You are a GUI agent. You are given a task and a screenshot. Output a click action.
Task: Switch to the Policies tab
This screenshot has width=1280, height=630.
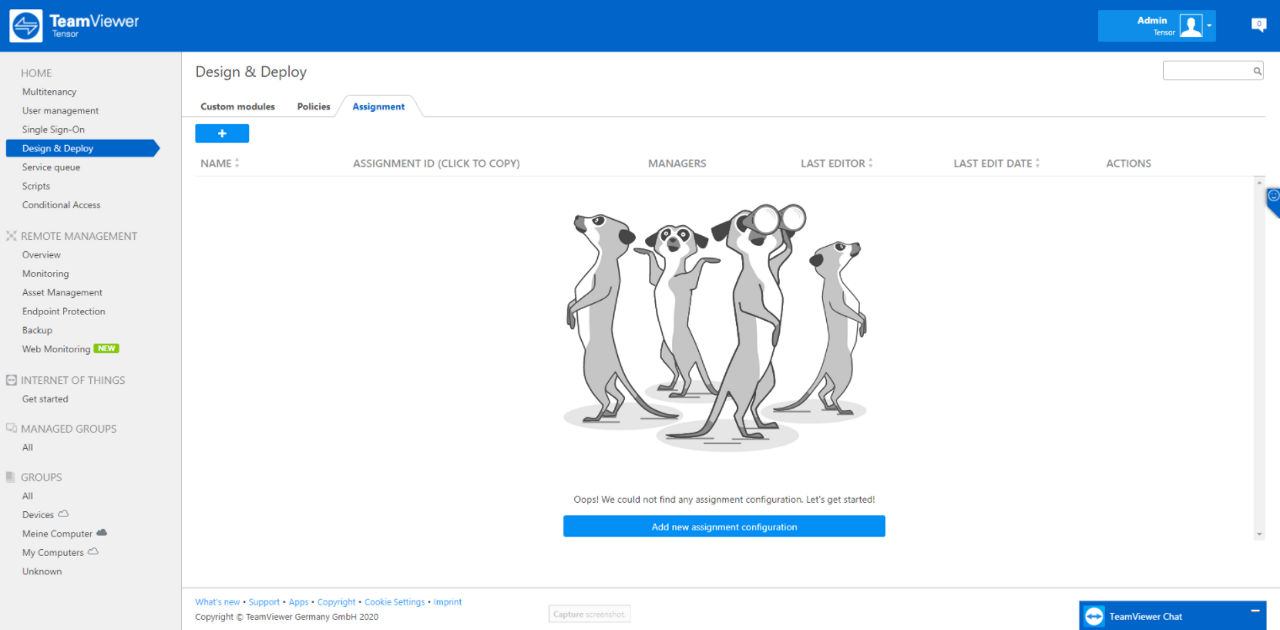(314, 106)
